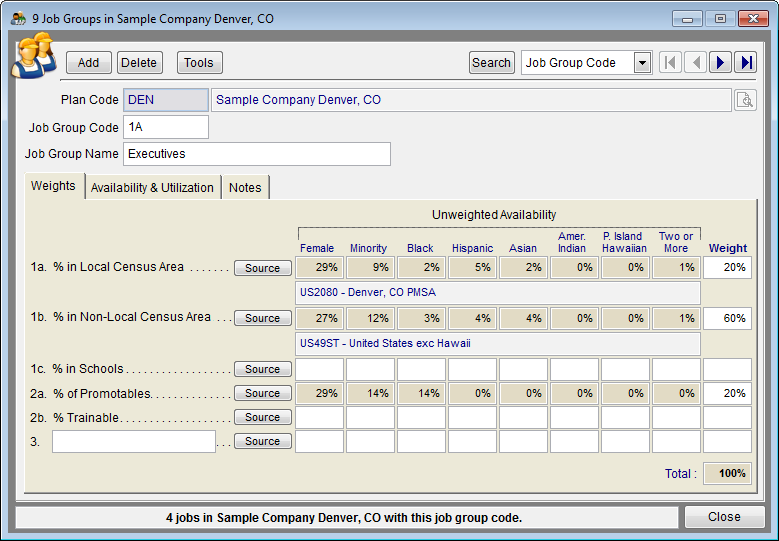Click Source for 2a % of Promotables
Viewport: 779px width, 541px height.
[x=263, y=393]
